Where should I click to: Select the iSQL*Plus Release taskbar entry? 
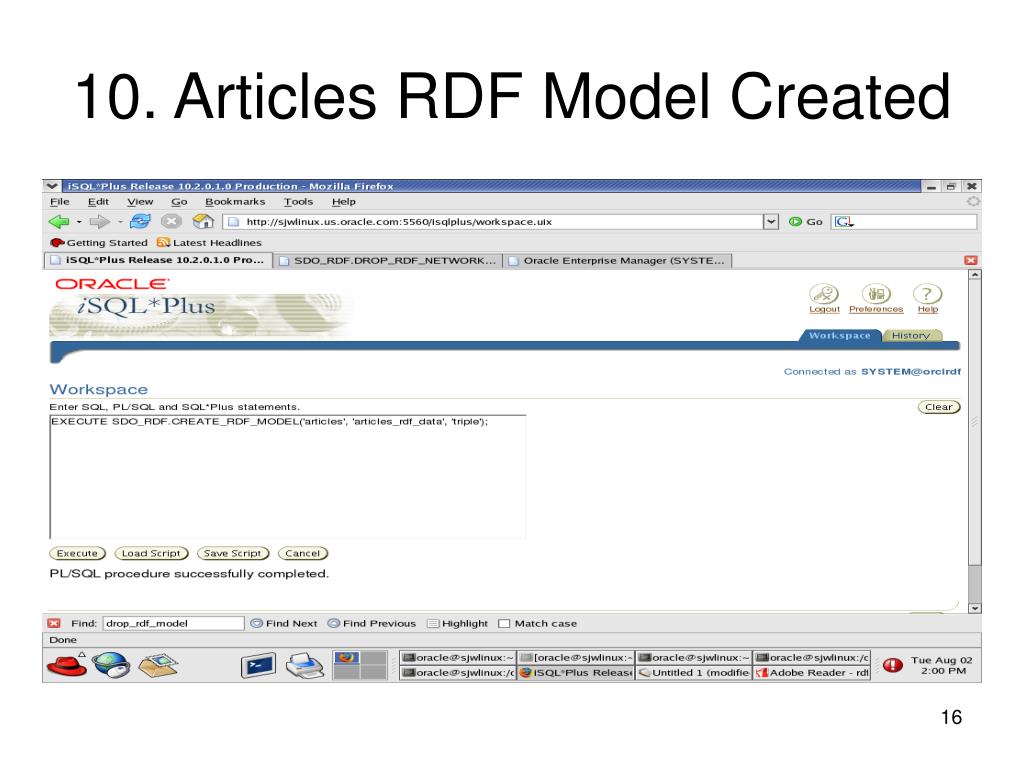click(x=576, y=673)
